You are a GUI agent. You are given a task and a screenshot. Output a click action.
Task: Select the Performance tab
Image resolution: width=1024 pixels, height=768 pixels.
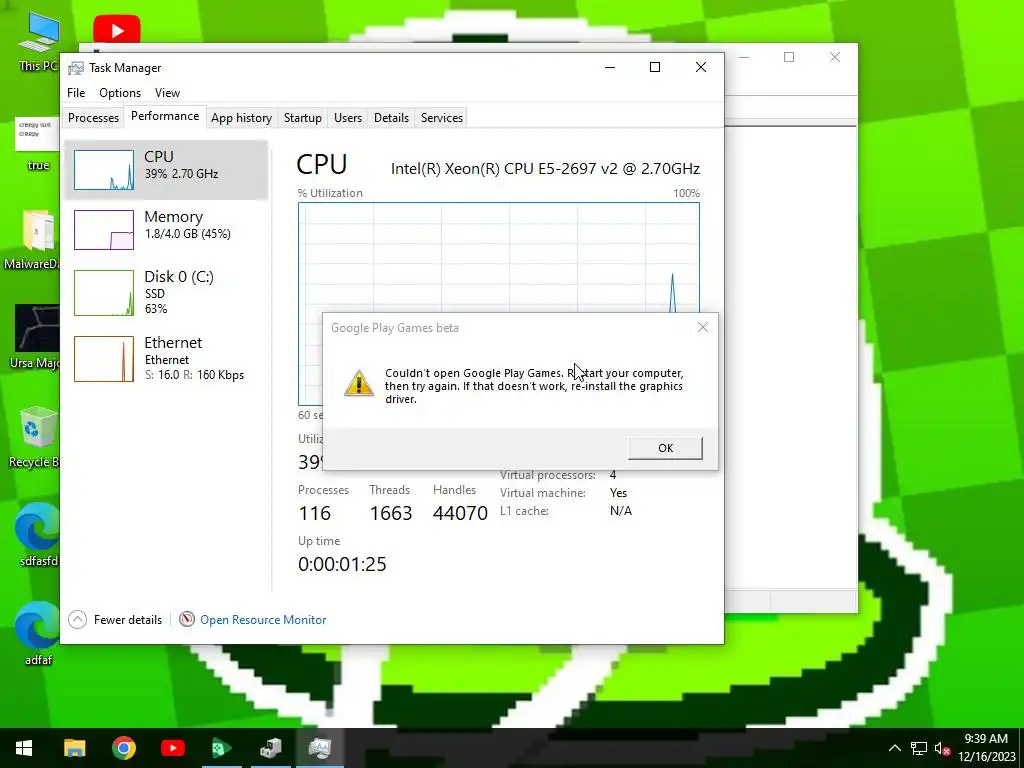click(x=165, y=116)
